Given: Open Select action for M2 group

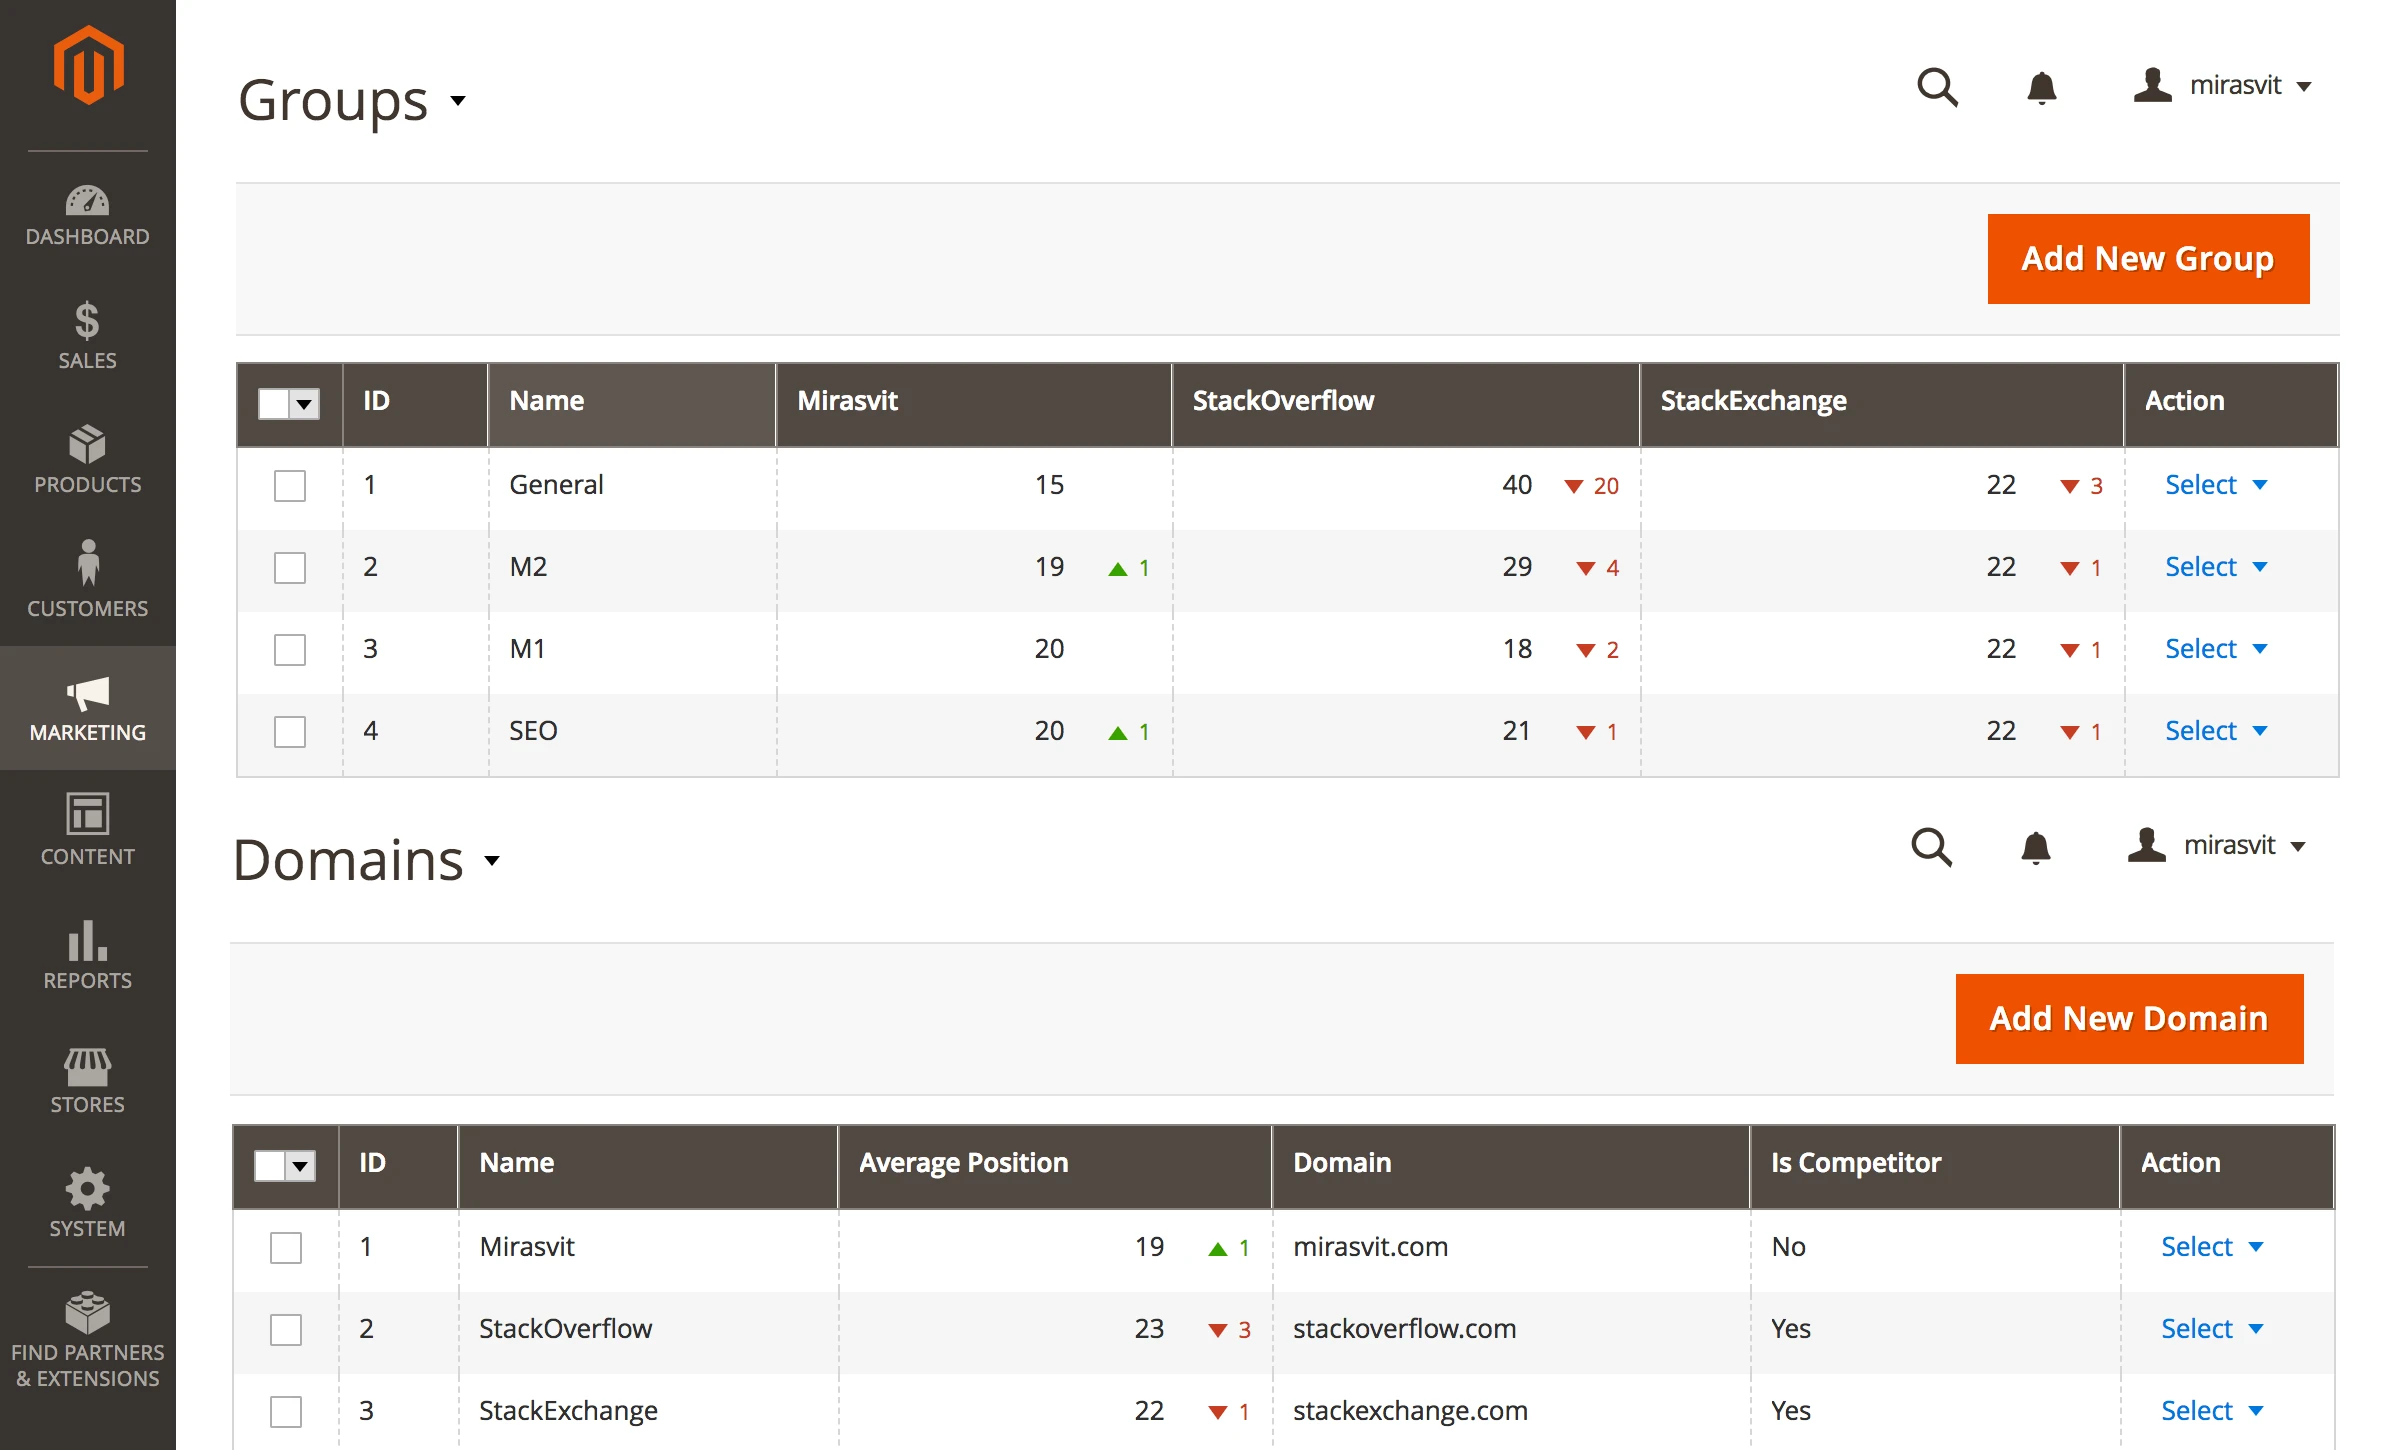Looking at the screenshot, I should point(2216,567).
